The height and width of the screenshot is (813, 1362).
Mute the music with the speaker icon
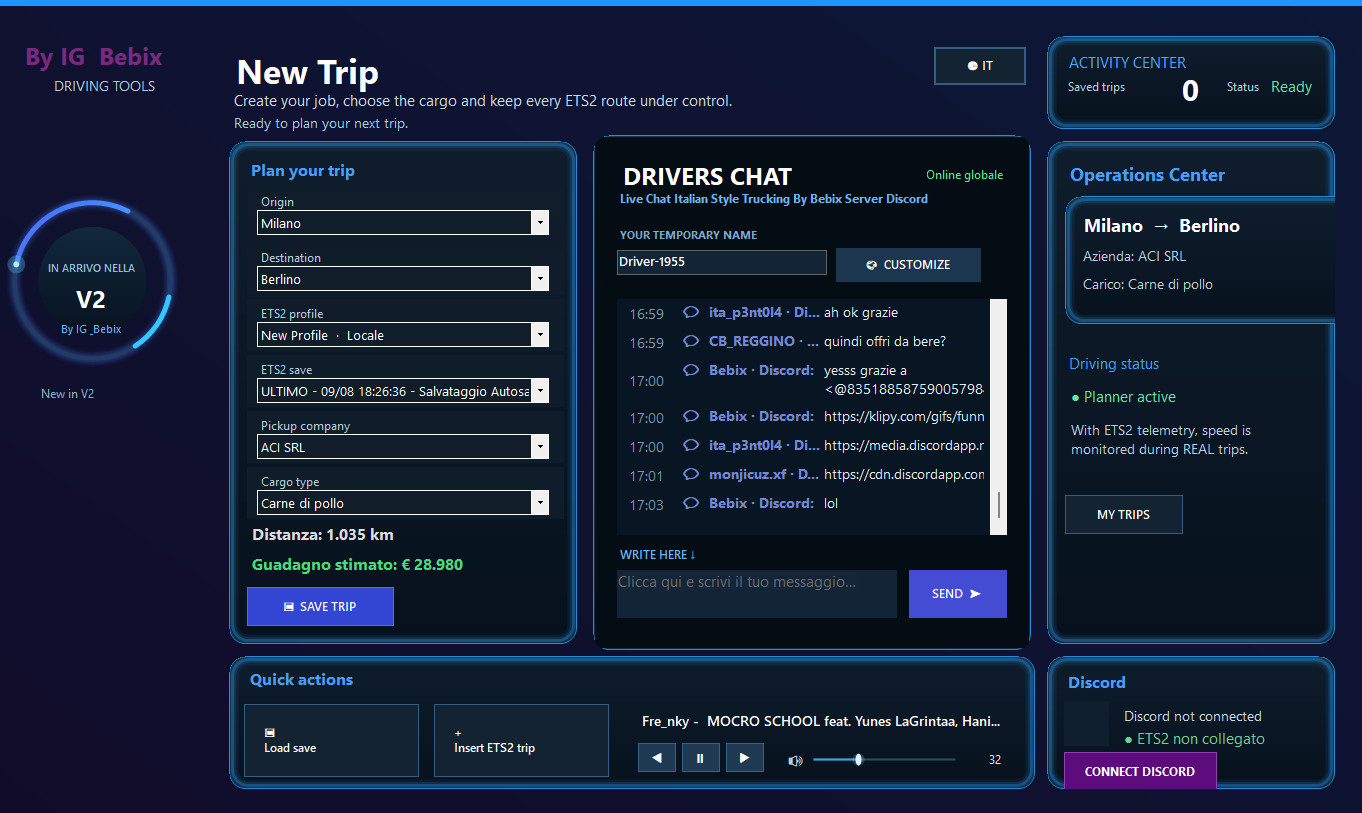click(795, 760)
